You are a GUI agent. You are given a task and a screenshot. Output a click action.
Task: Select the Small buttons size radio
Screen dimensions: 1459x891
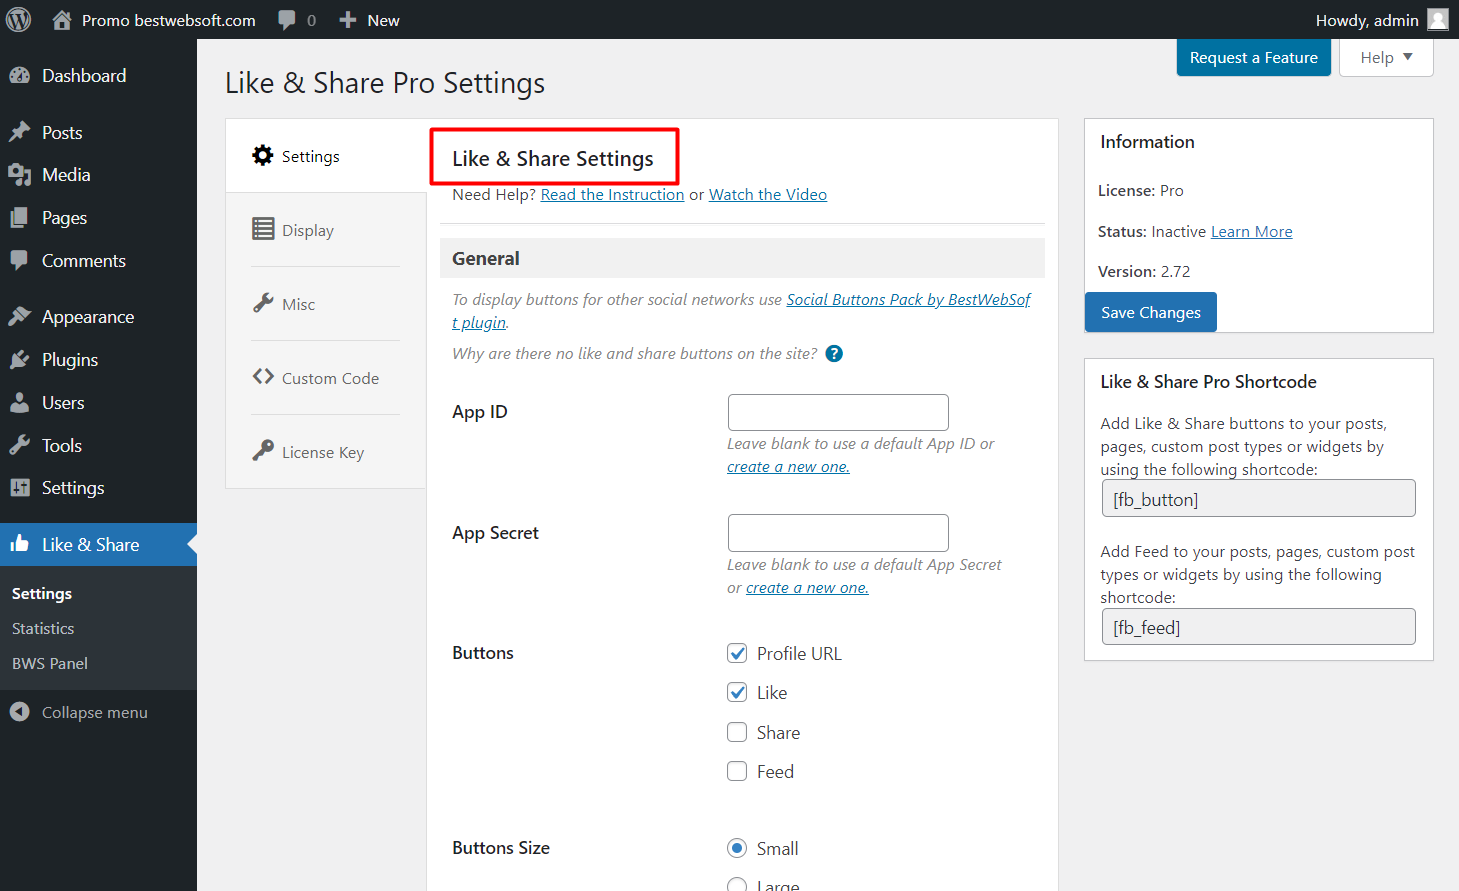pyautogui.click(x=737, y=848)
